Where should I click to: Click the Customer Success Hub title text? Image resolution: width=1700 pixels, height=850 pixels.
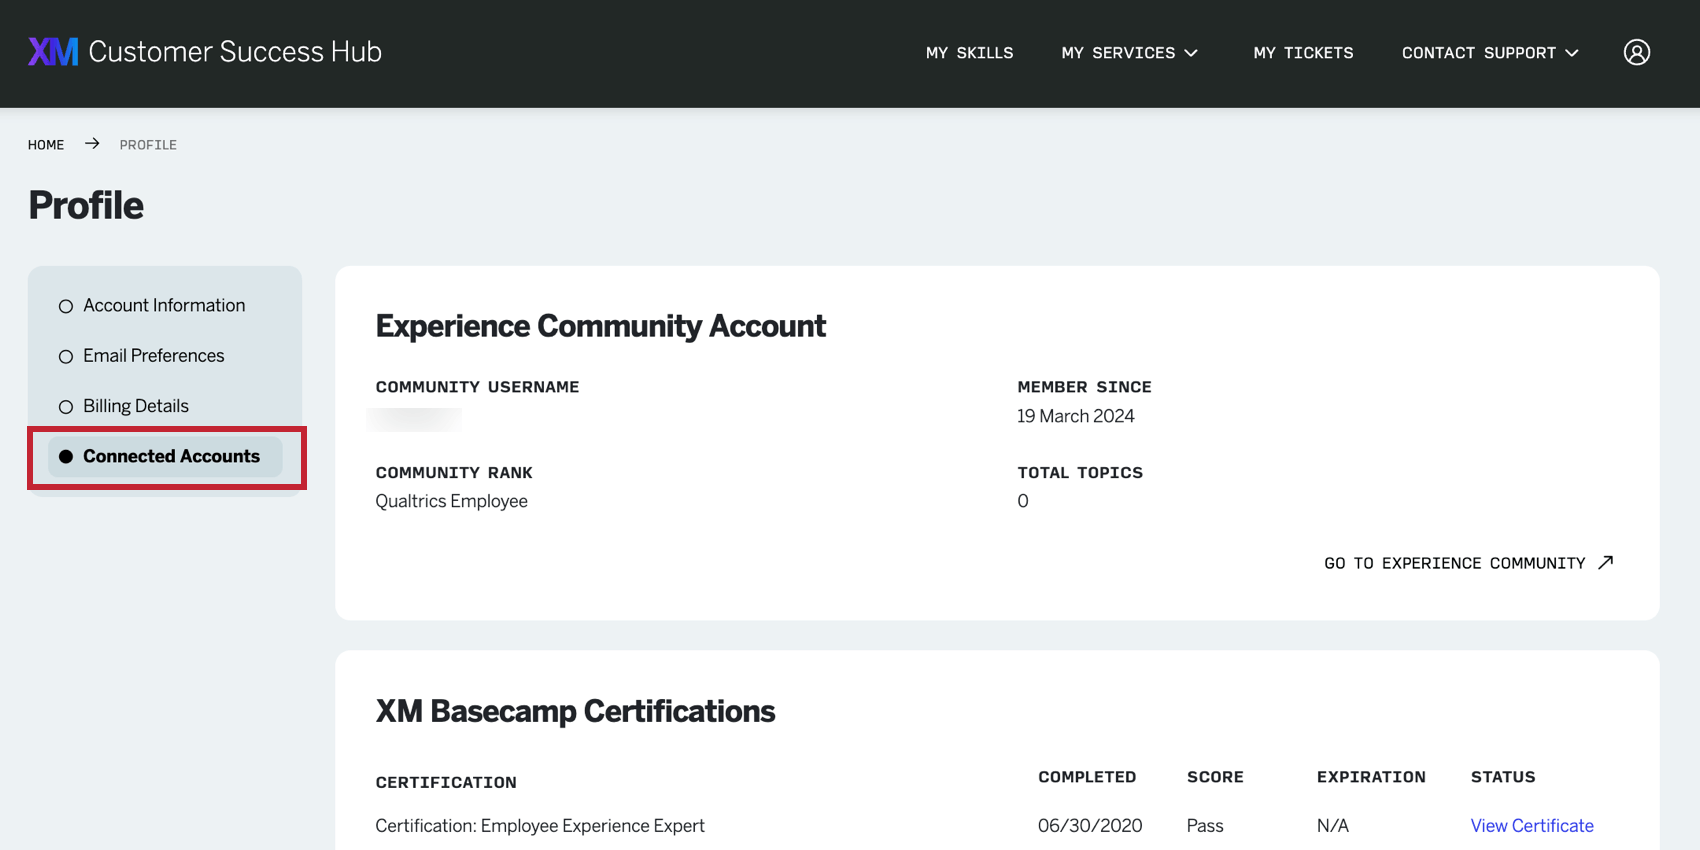235,52
